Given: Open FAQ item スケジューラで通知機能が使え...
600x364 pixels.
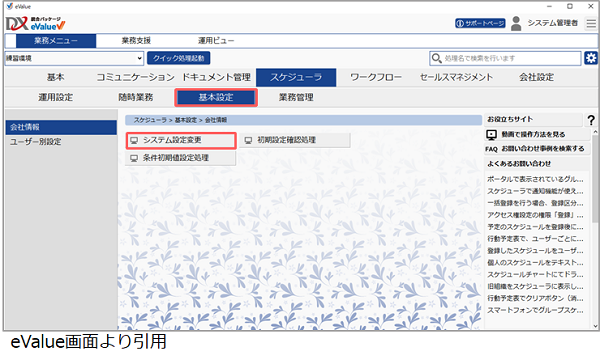Looking at the screenshot, I should pos(535,191).
